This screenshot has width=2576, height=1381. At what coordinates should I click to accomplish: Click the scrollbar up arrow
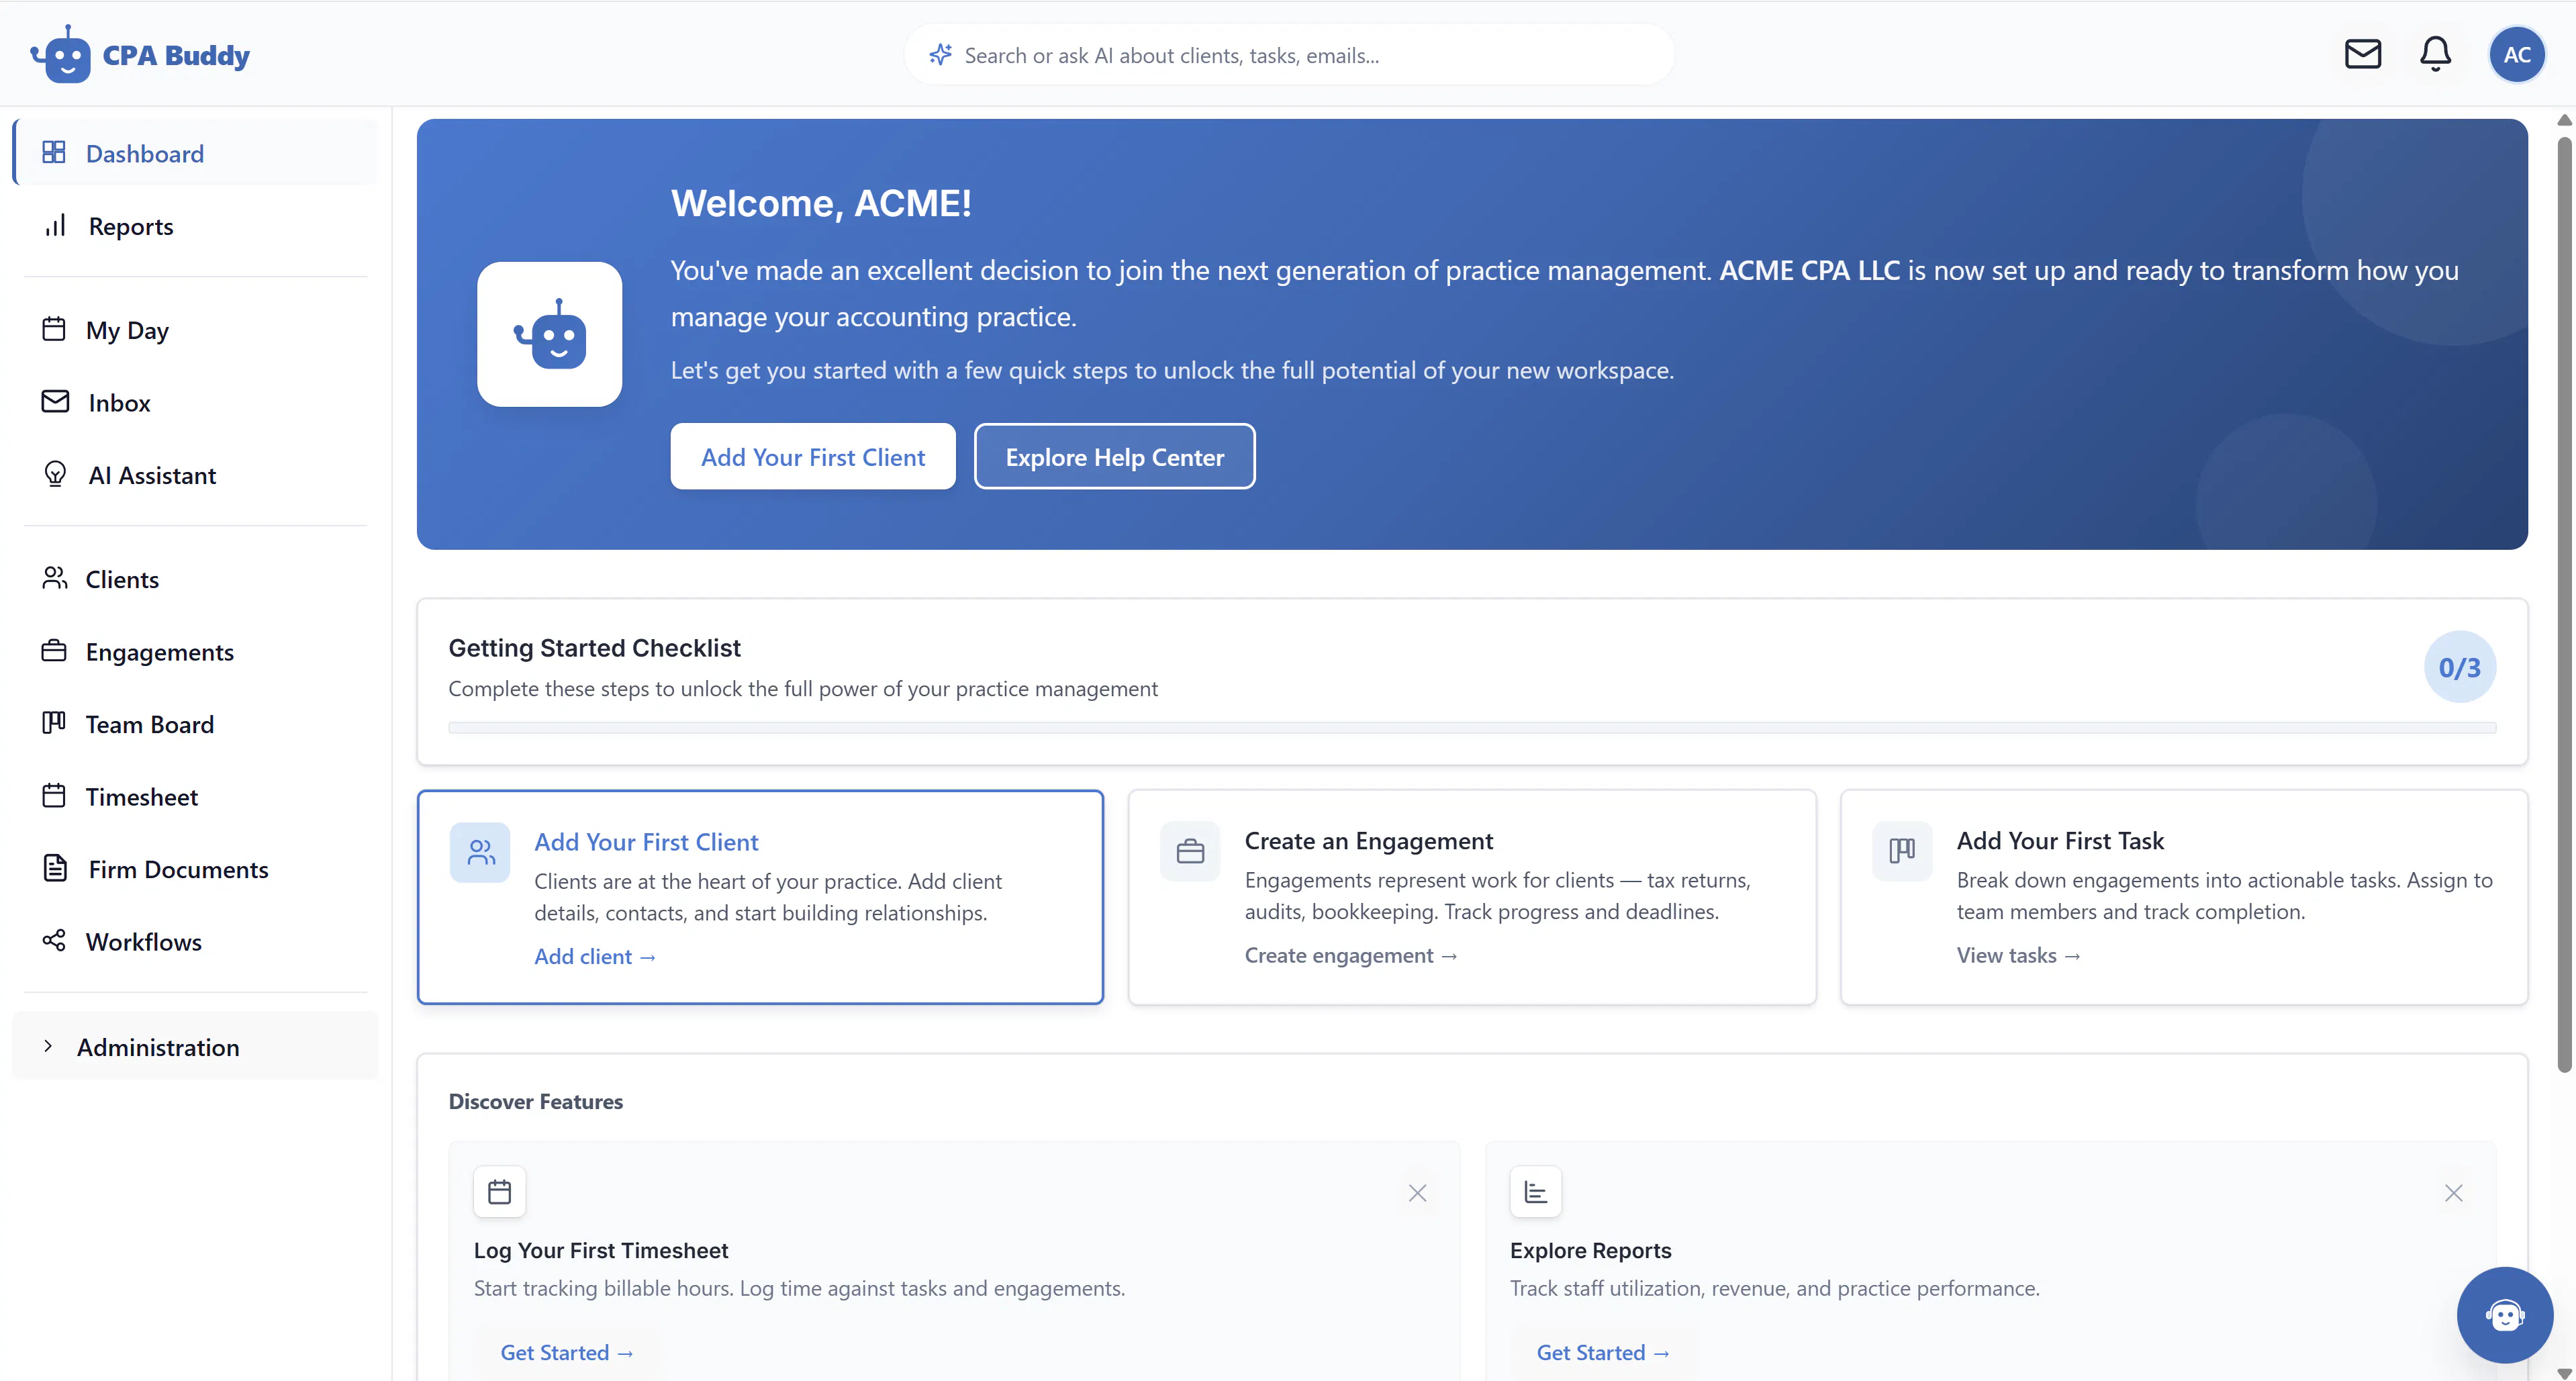(x=2564, y=120)
